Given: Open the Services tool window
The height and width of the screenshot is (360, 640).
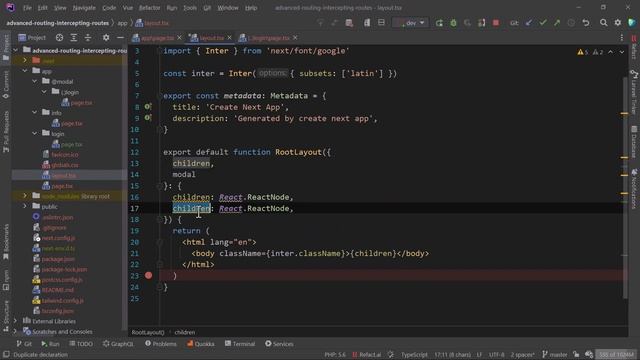Looking at the screenshot, I should point(279,344).
